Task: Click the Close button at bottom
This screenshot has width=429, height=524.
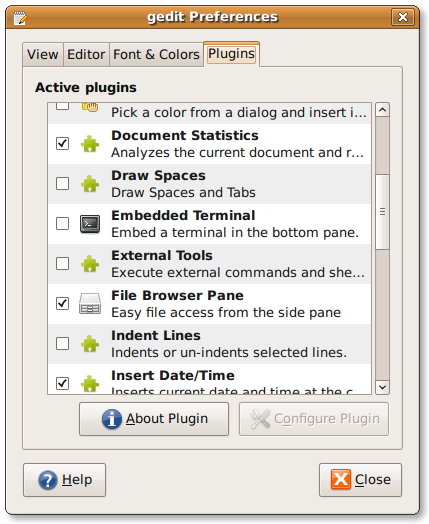Action: [361, 480]
